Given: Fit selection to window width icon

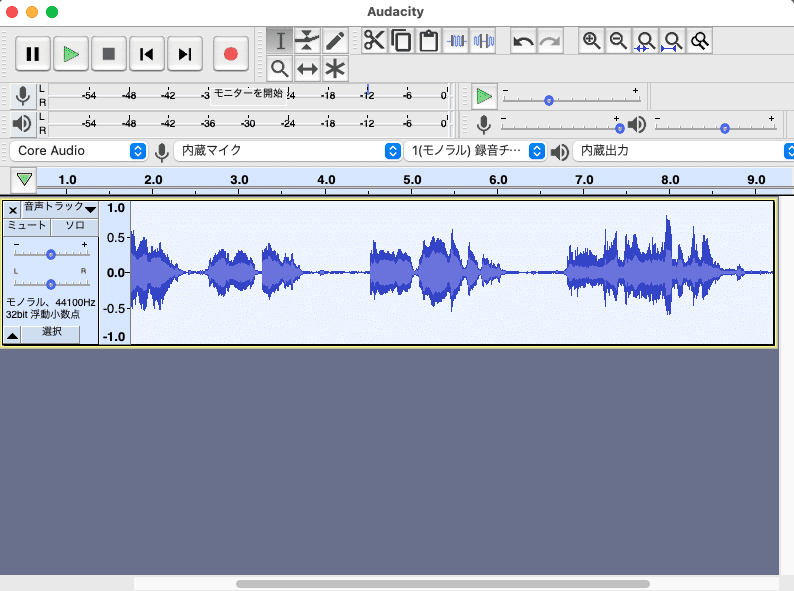Looking at the screenshot, I should pos(645,41).
